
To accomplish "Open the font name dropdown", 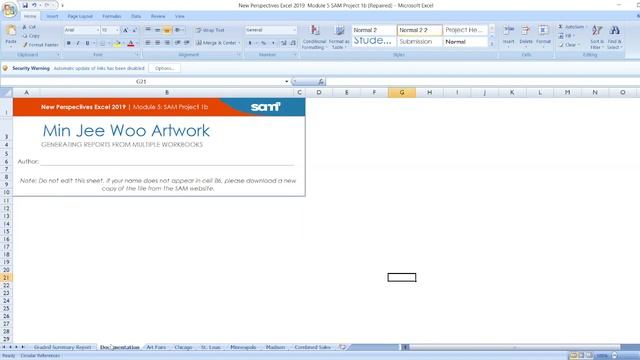I will 98,30.
